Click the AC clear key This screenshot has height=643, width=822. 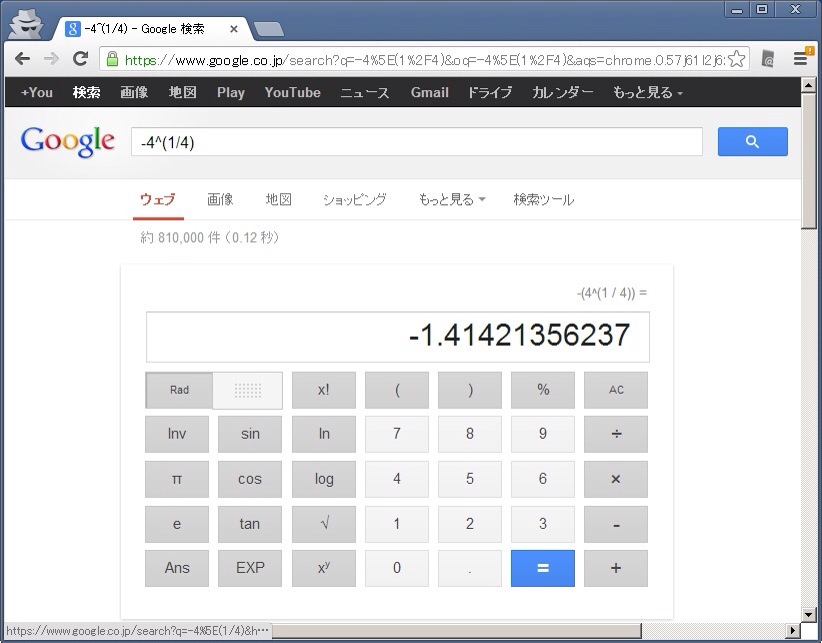pyautogui.click(x=616, y=390)
